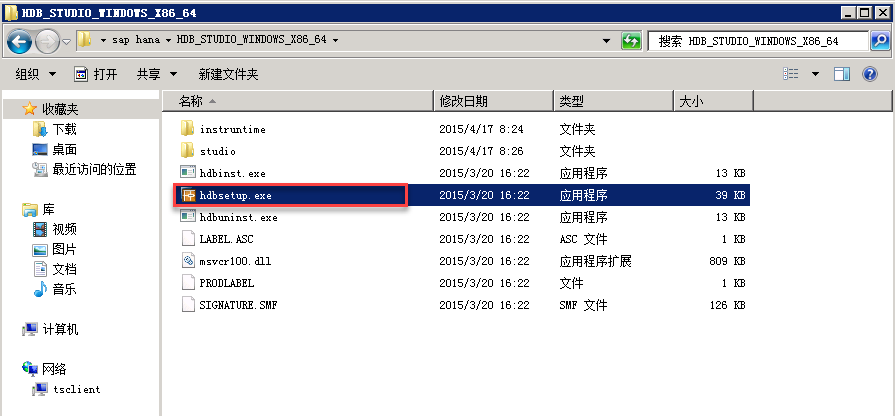Sort by the 大小 column header

(x=713, y=102)
